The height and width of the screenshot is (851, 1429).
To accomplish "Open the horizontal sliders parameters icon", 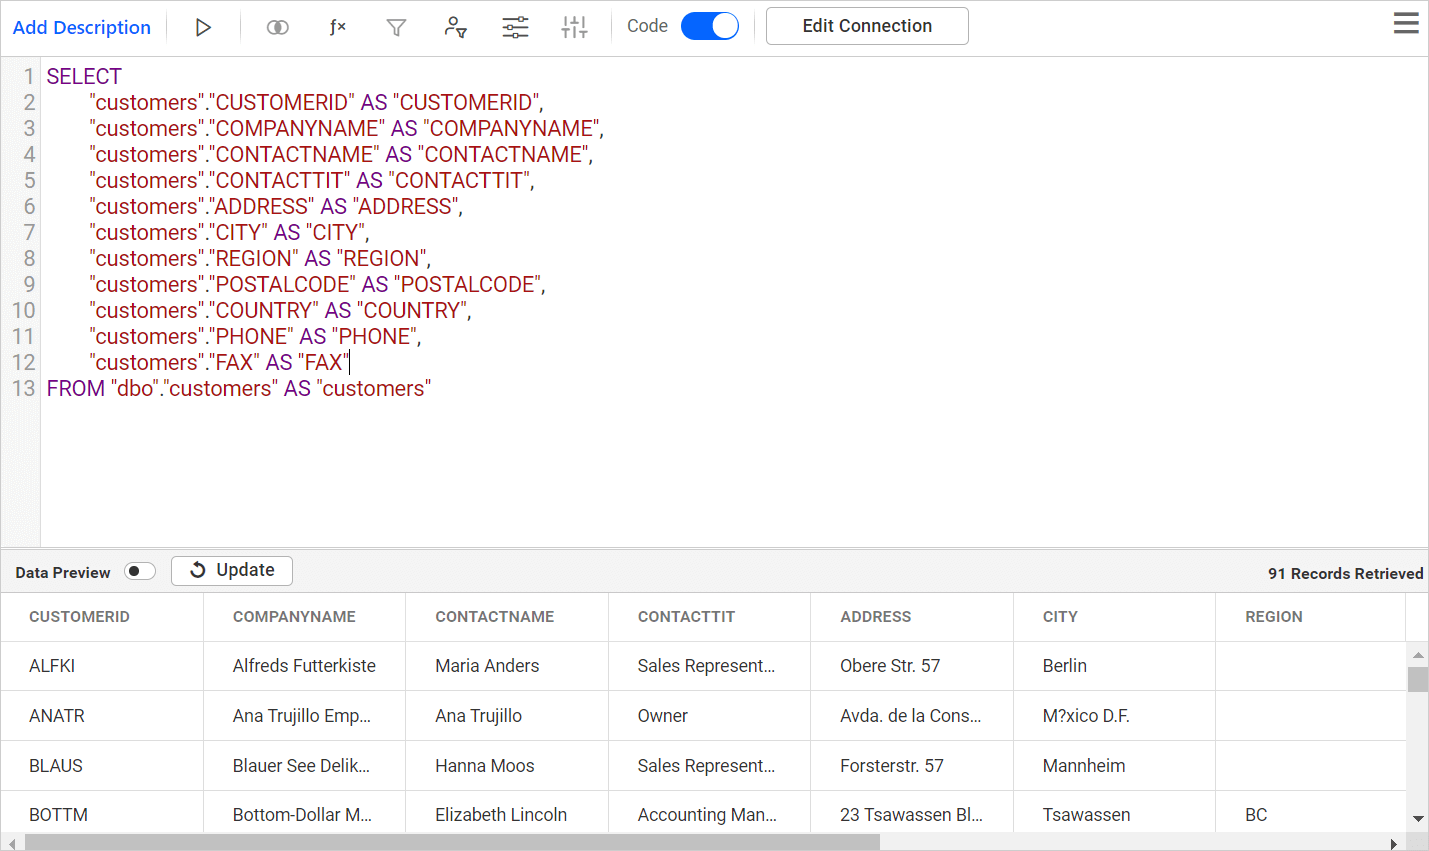I will (x=515, y=27).
